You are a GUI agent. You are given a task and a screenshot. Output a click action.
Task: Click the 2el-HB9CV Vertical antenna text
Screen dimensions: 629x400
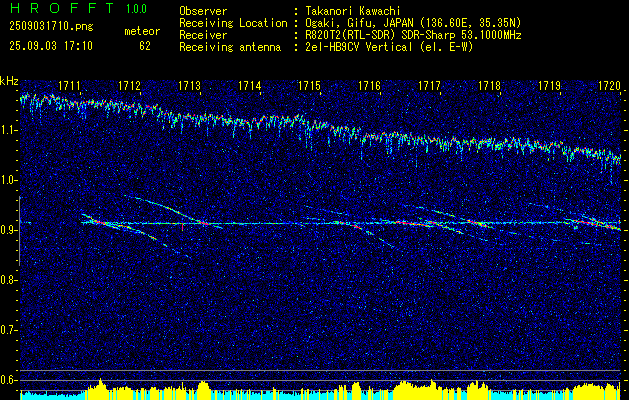pyautogui.click(x=388, y=47)
